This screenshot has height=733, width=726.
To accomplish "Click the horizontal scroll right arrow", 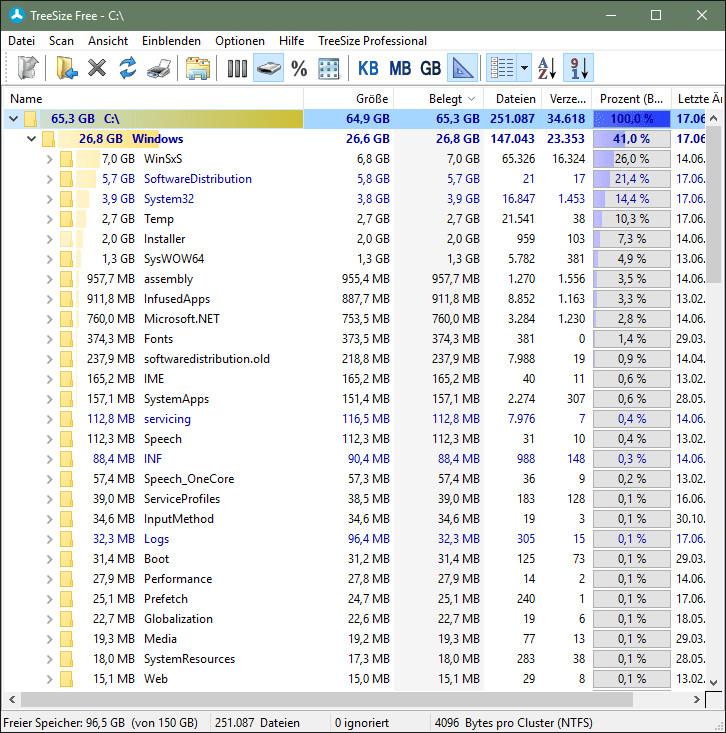I will [x=697, y=699].
